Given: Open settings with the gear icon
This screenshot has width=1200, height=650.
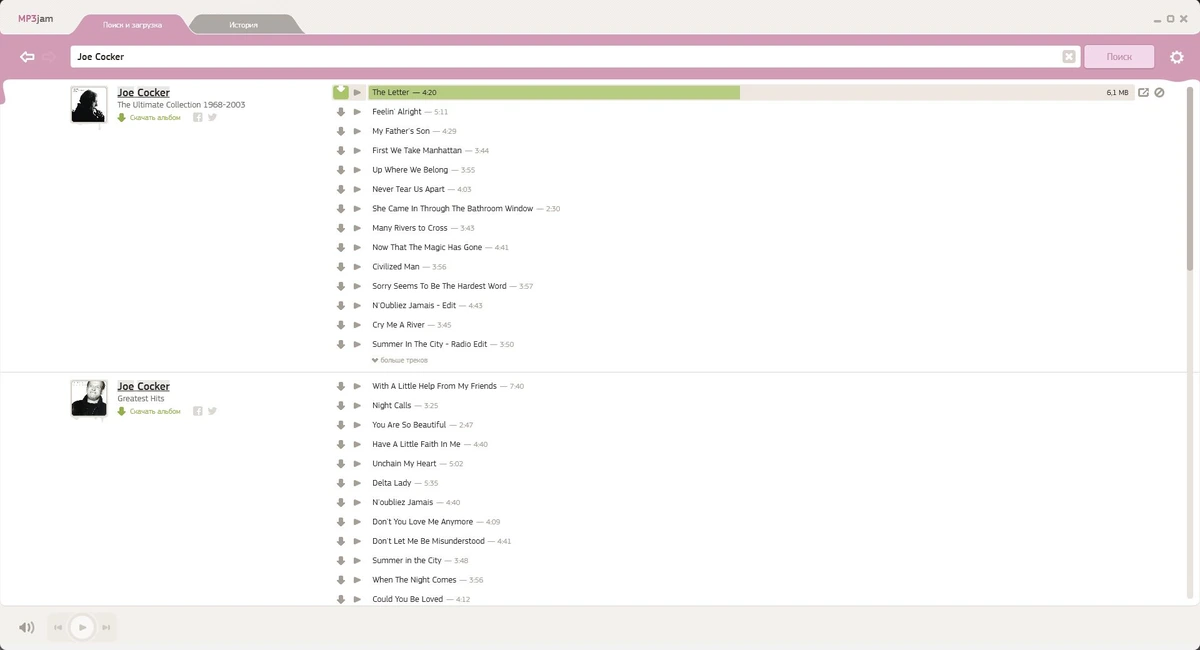Looking at the screenshot, I should 1177,57.
